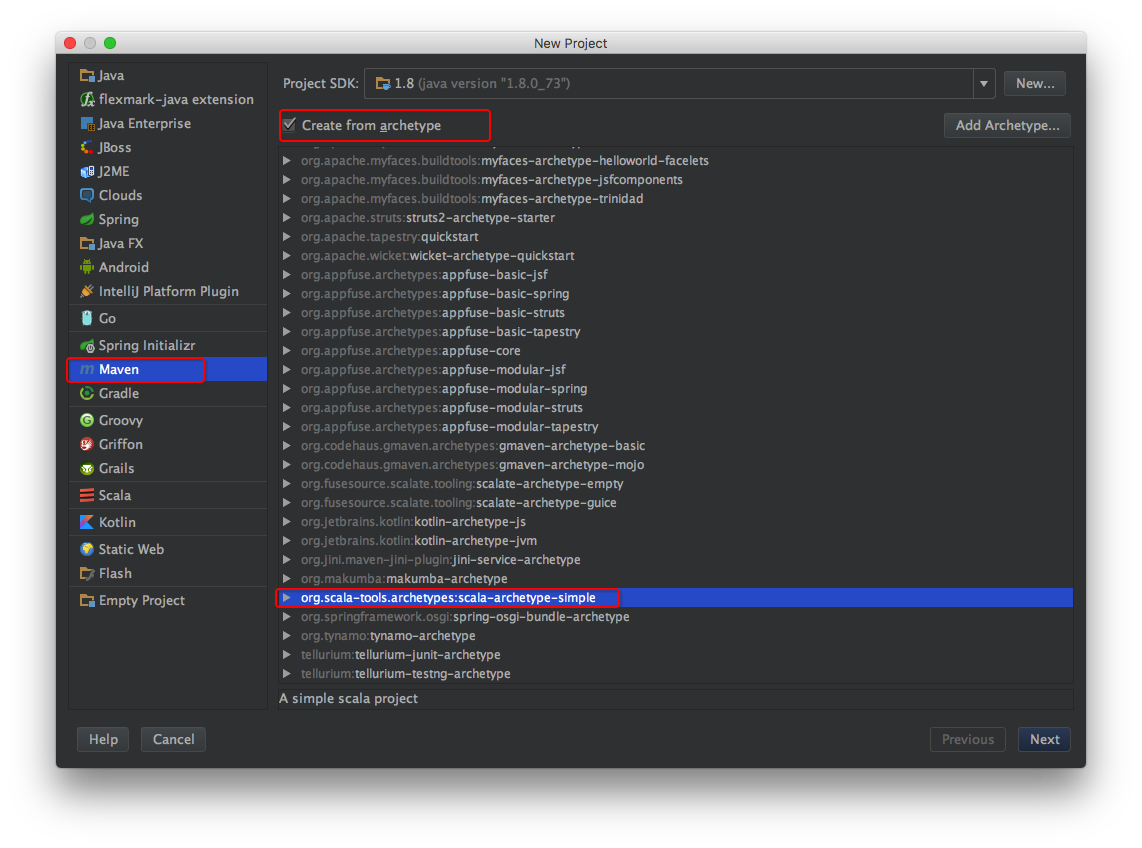Click the Cancel button
Screen dimensions: 1142x848
click(173, 740)
